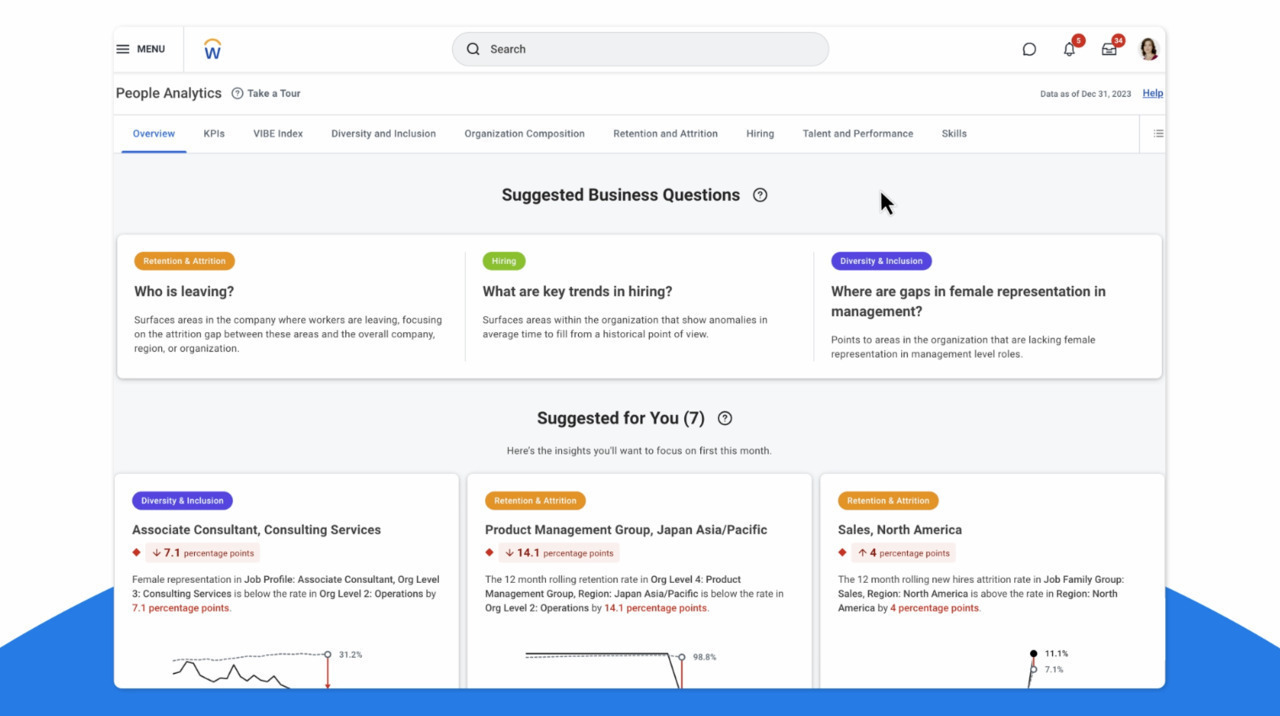
Task: Open the inbox tray icon
Action: (1109, 49)
